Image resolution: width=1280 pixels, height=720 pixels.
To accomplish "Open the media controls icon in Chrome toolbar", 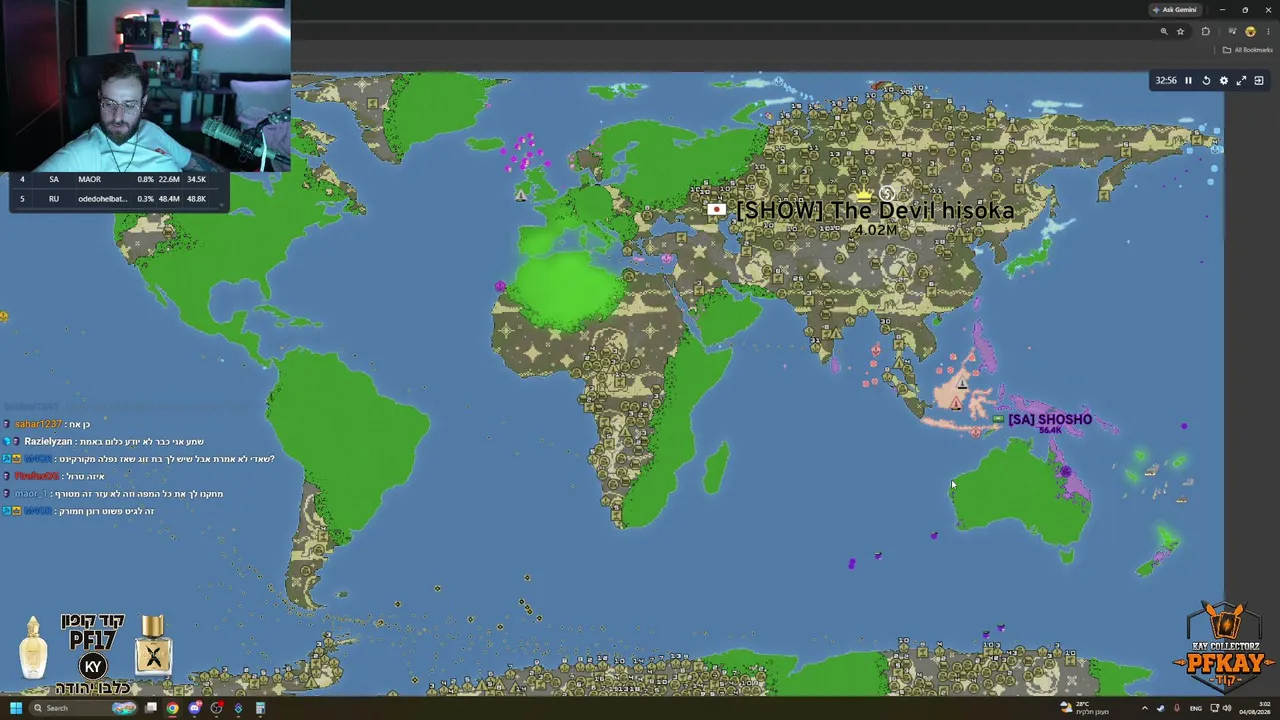I will pyautogui.click(x=1232, y=32).
